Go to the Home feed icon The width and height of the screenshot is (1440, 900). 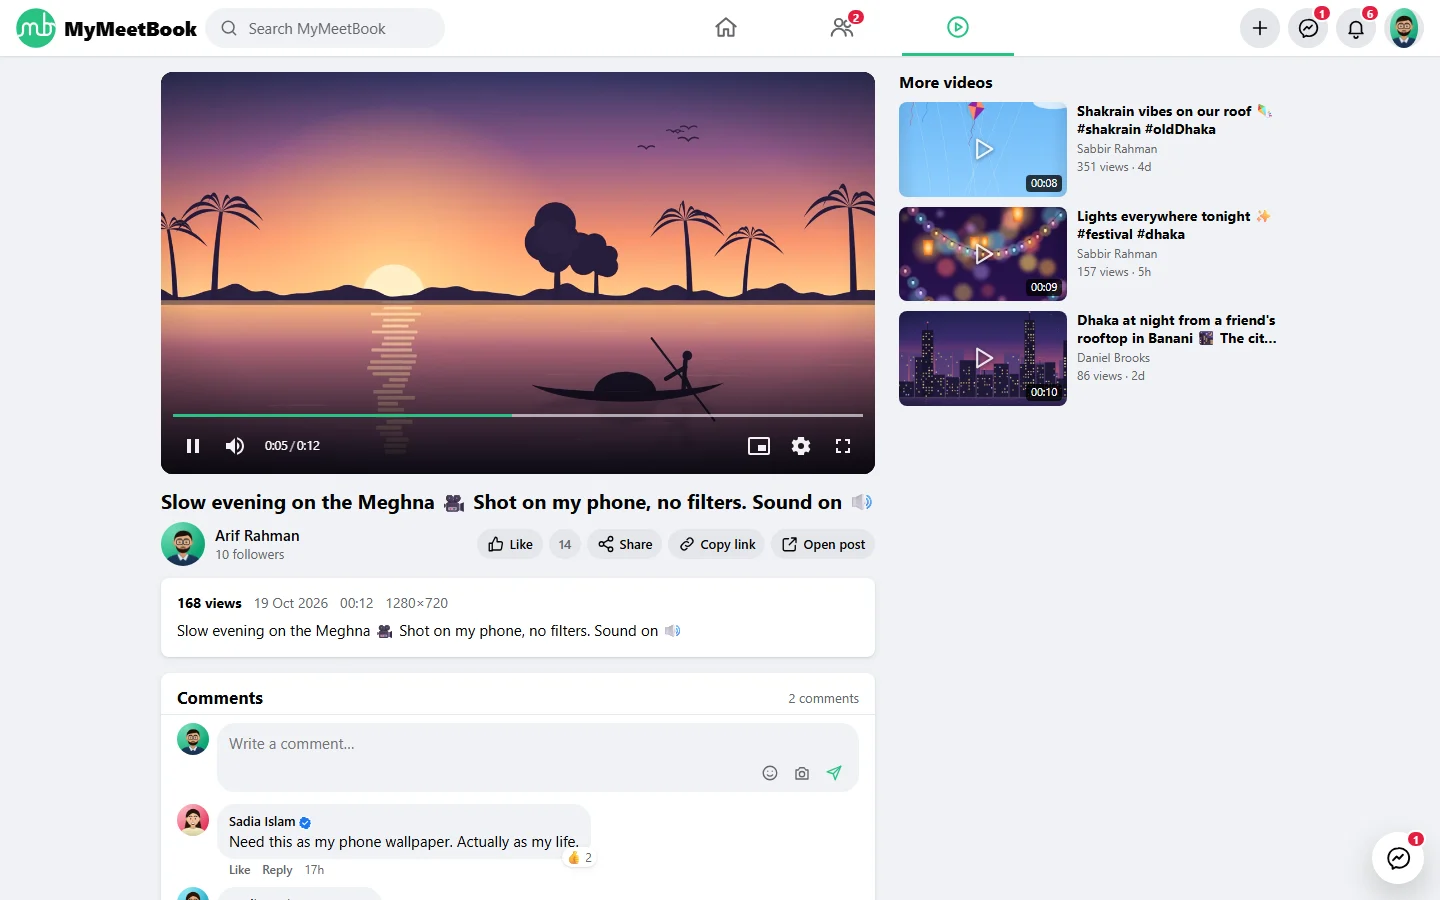coord(726,28)
